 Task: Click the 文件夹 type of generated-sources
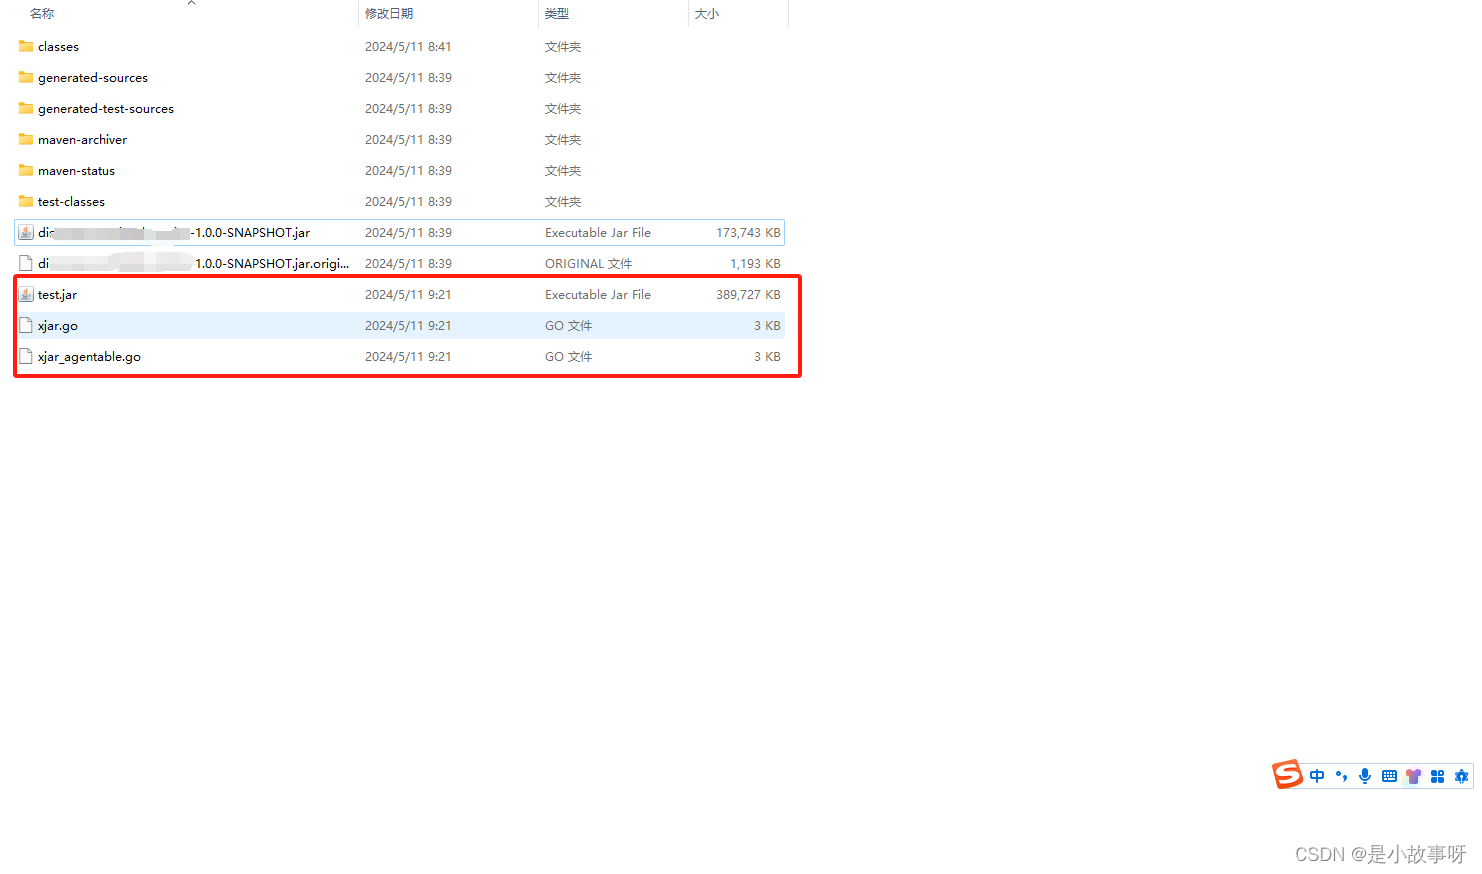coord(563,77)
